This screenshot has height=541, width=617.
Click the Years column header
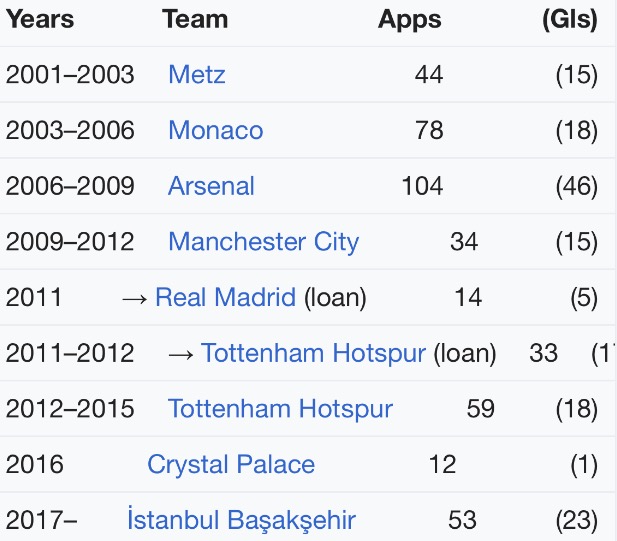(x=40, y=19)
